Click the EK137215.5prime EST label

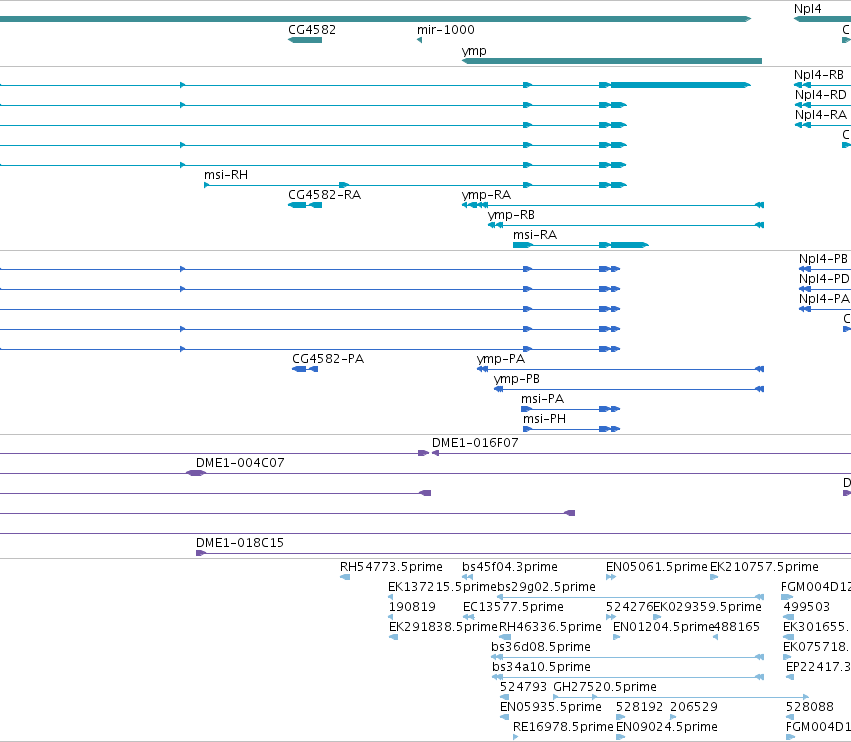(442, 587)
